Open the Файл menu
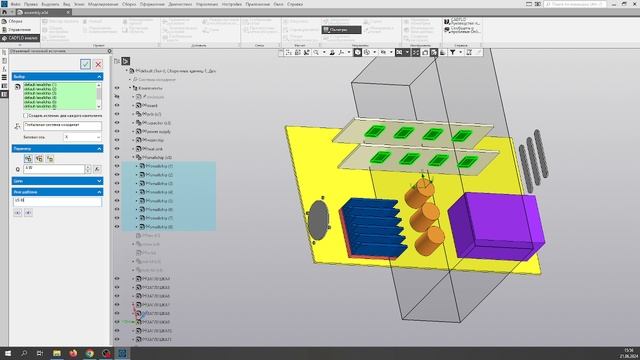 pos(15,4)
